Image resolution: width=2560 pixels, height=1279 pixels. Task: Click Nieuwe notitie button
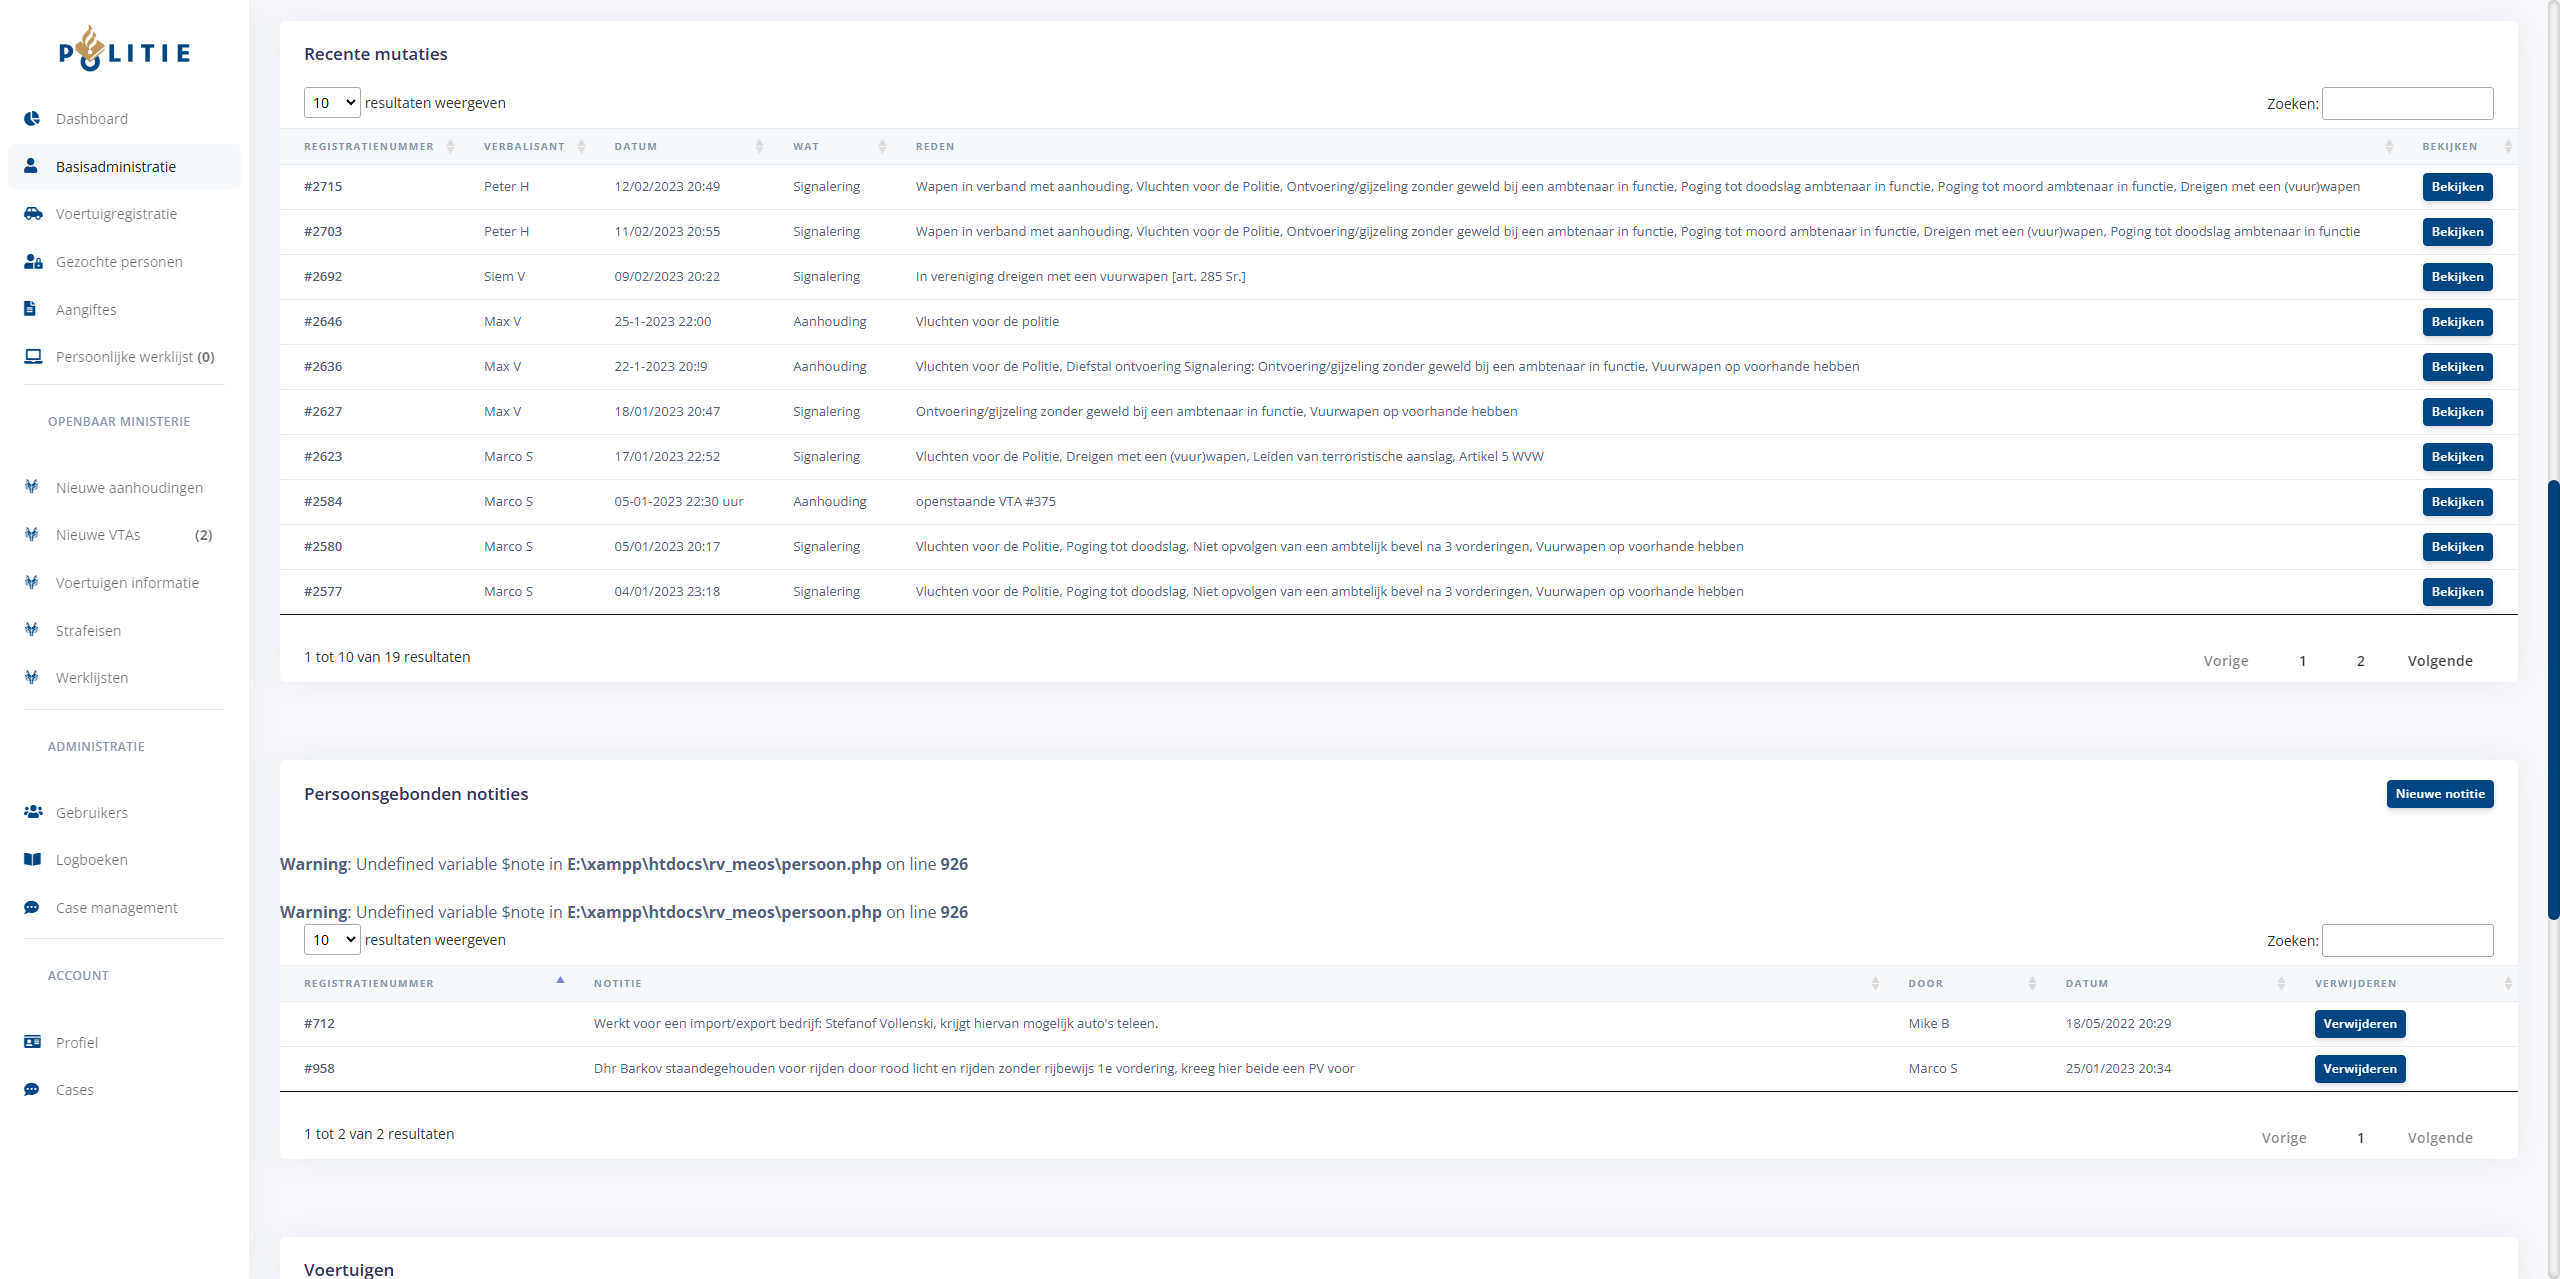pos(2439,794)
